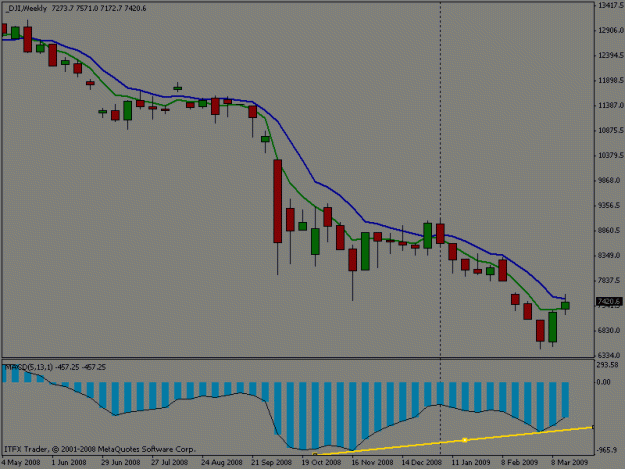Click the 6830.0 price axis label
The width and height of the screenshot is (625, 469).
[x=611, y=330]
